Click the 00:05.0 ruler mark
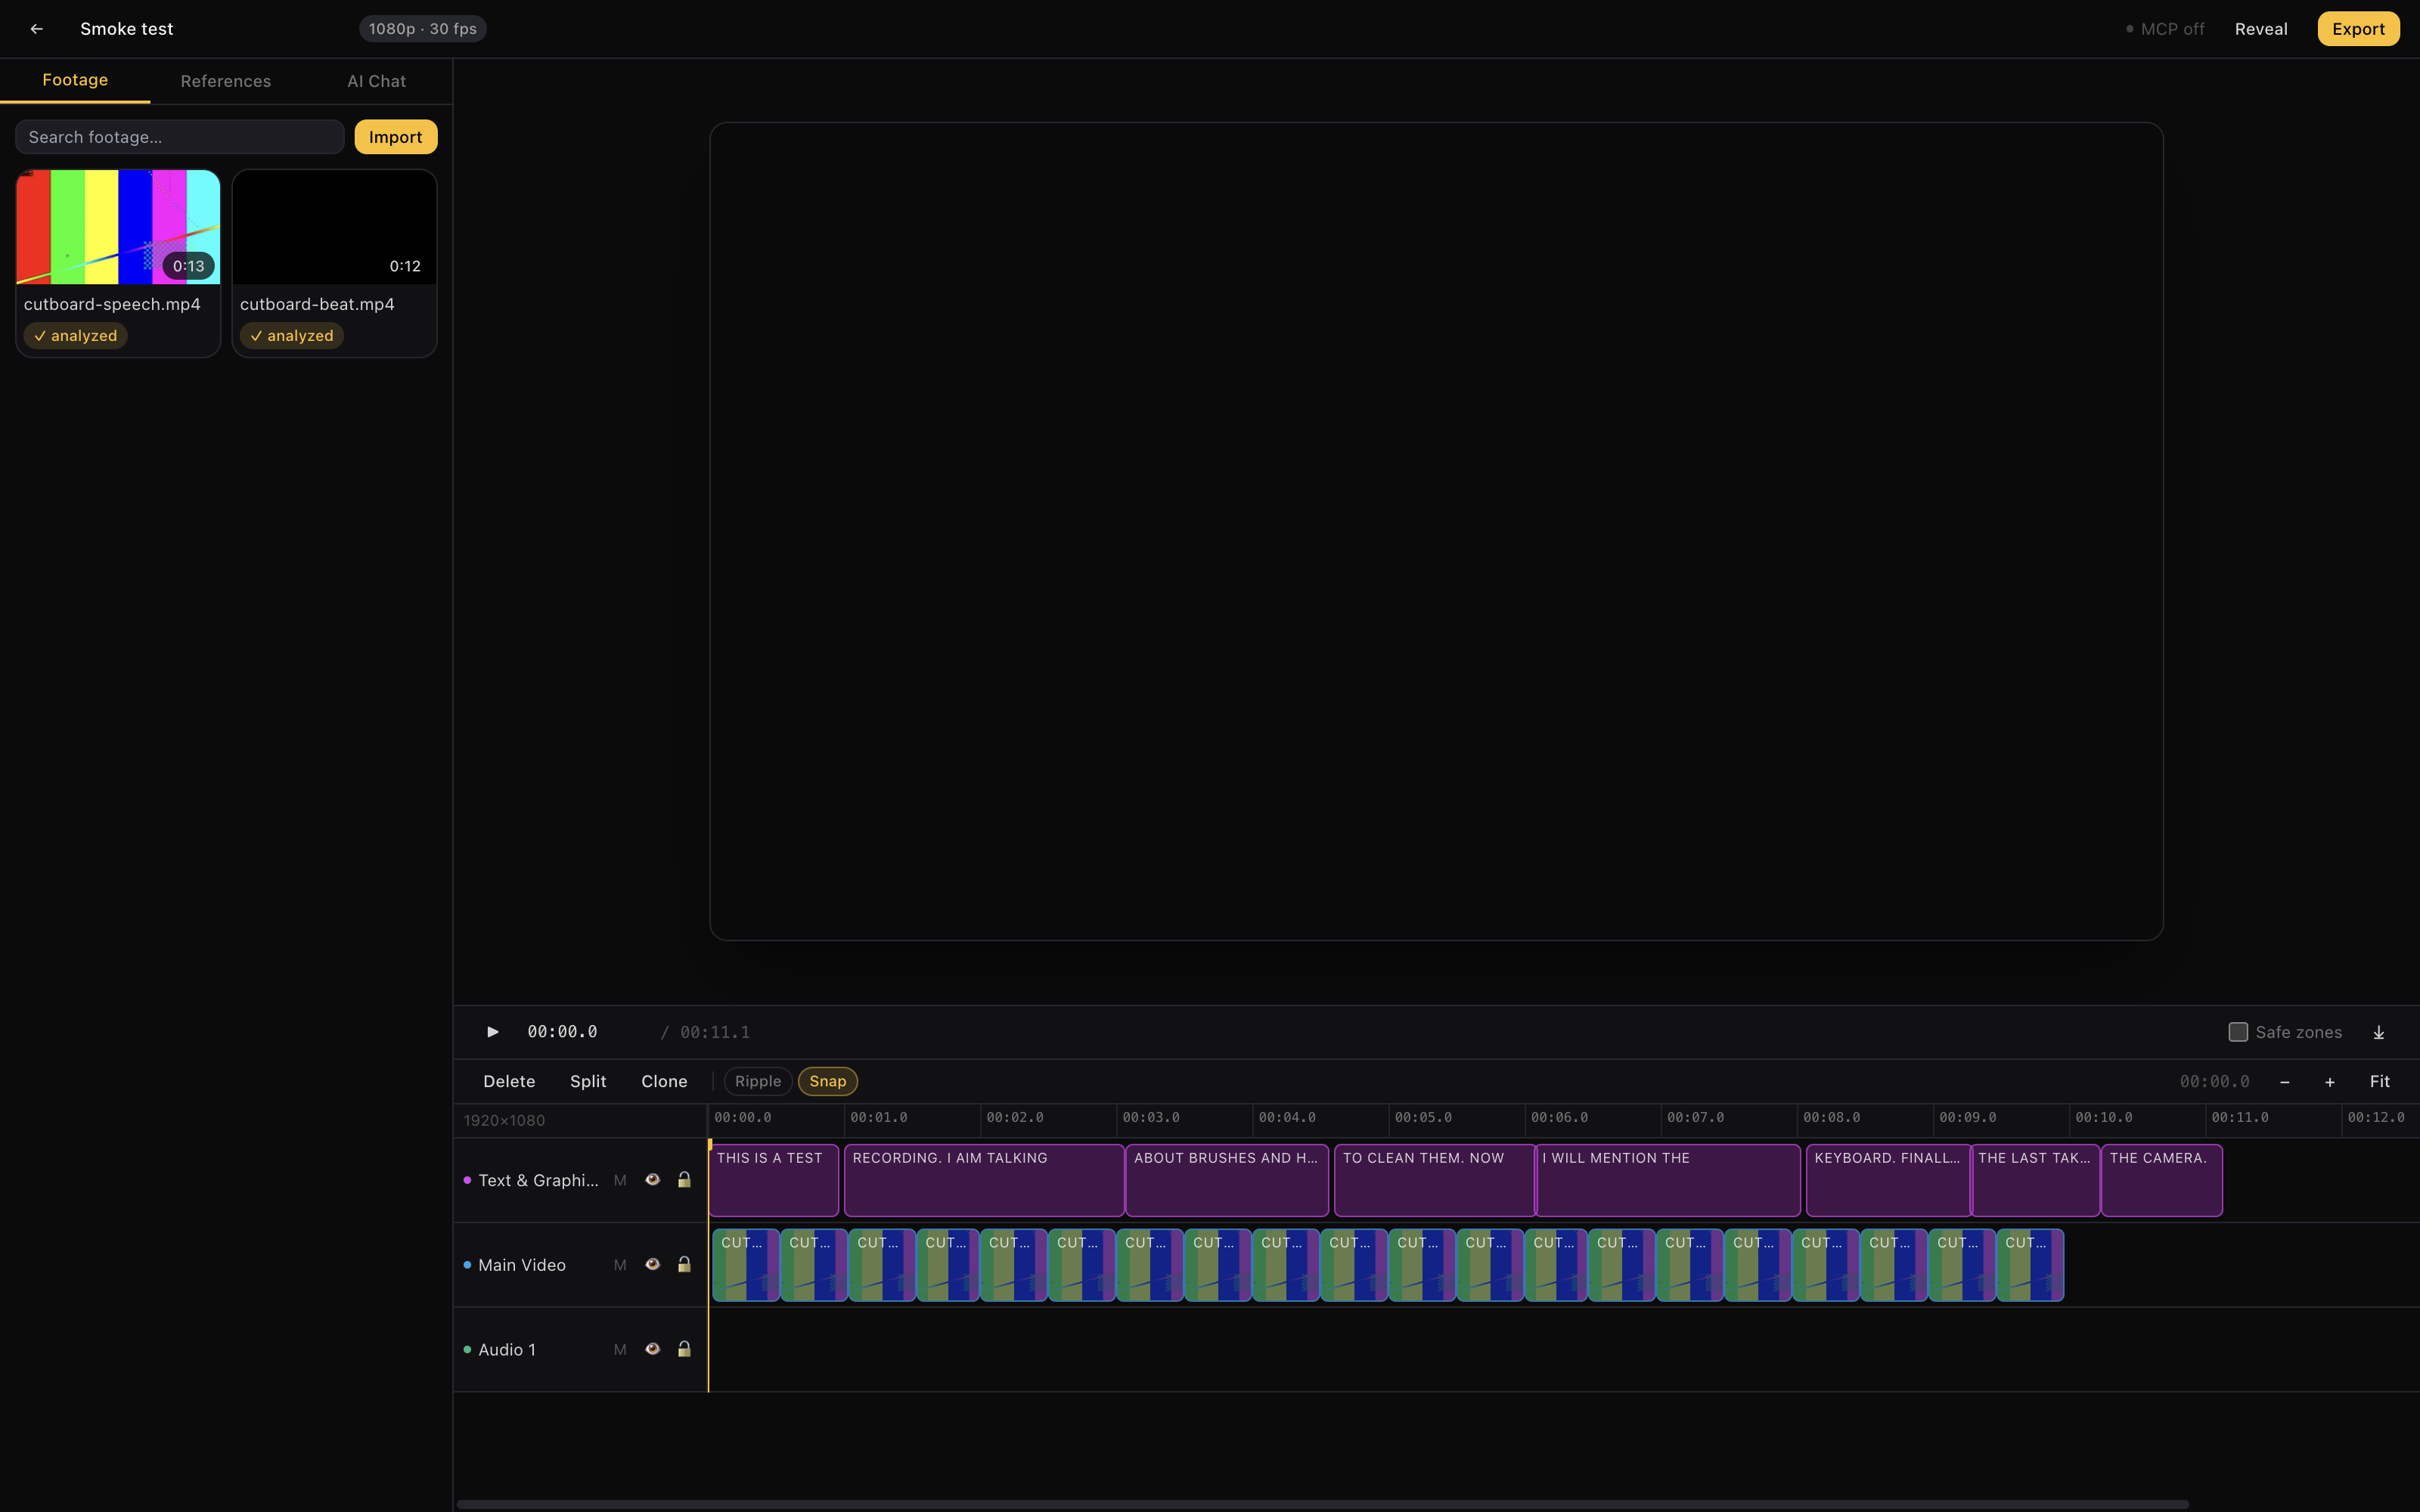 1423,1118
